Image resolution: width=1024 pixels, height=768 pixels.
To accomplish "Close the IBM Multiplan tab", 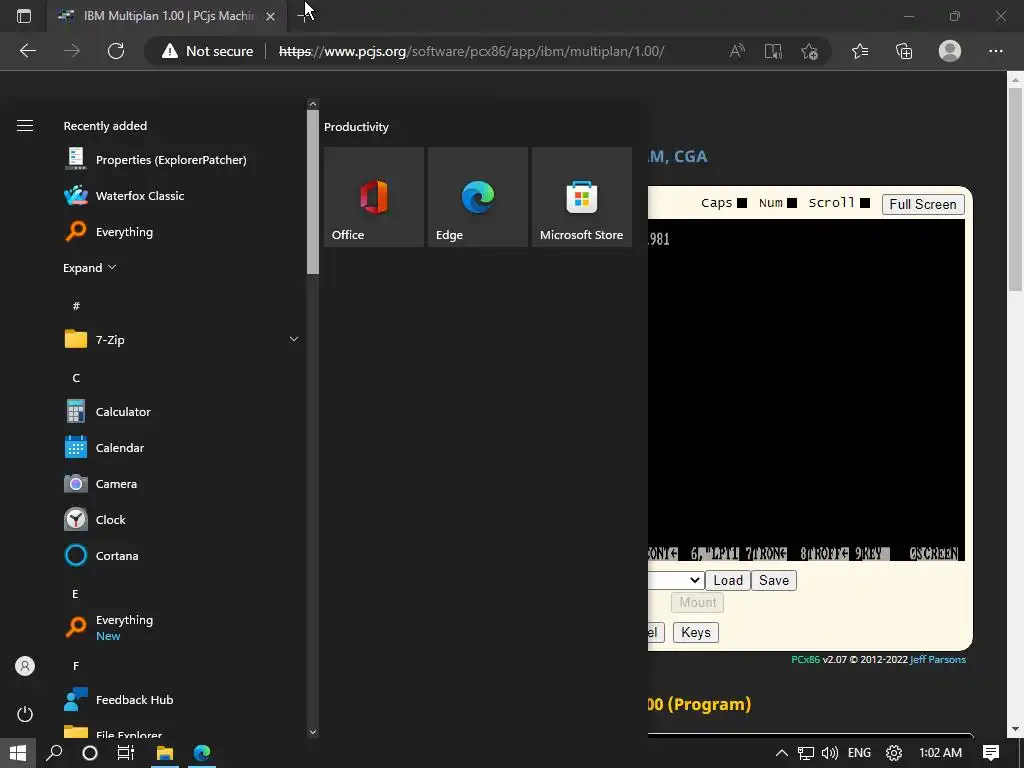I will point(270,16).
